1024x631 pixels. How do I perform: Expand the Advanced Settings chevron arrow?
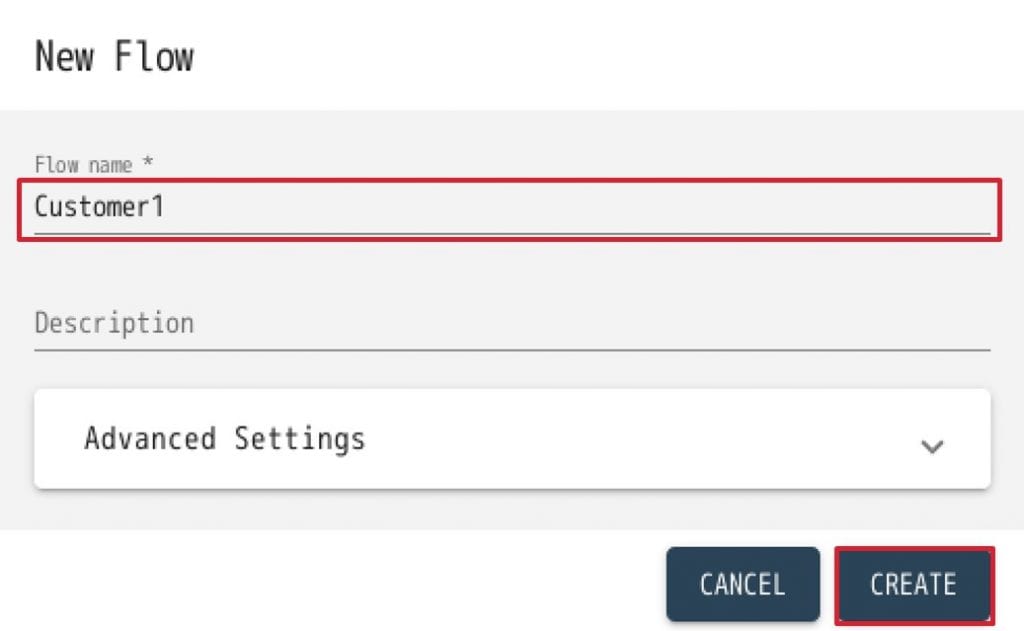(932, 446)
